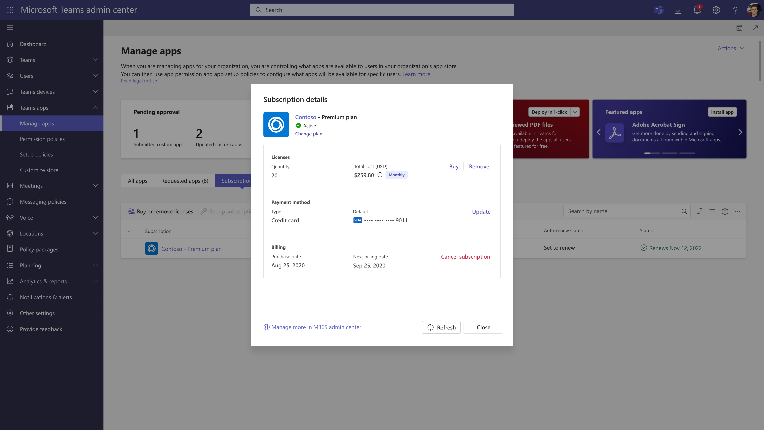Switch to the Requested apps tab

tap(185, 181)
